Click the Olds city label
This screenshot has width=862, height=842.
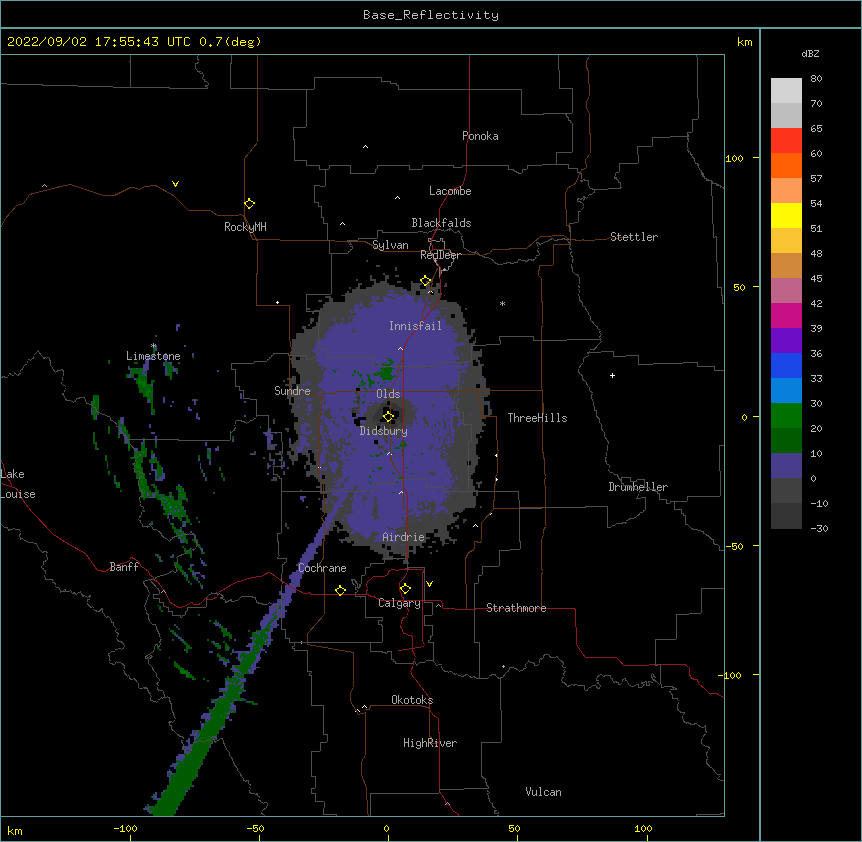[x=388, y=394]
